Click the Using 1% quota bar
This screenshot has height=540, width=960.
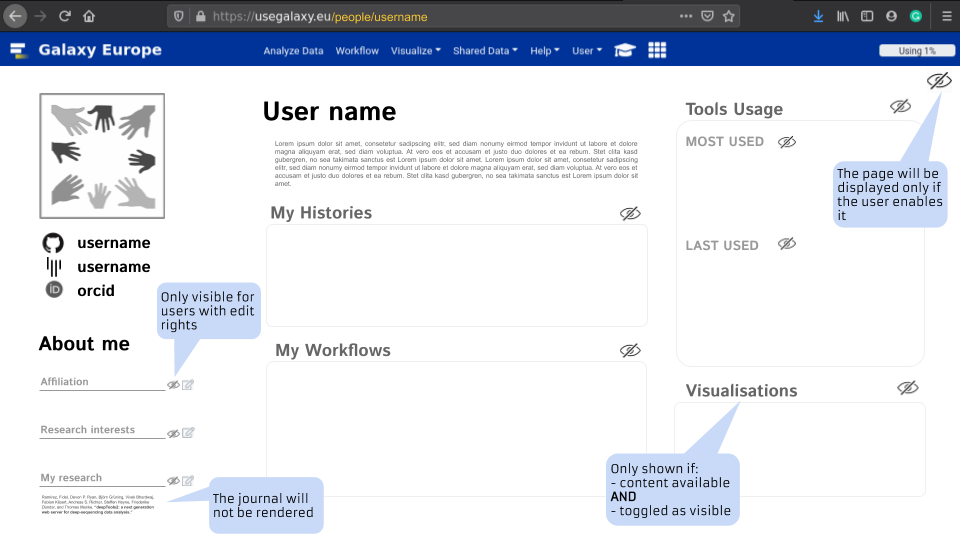coord(917,51)
